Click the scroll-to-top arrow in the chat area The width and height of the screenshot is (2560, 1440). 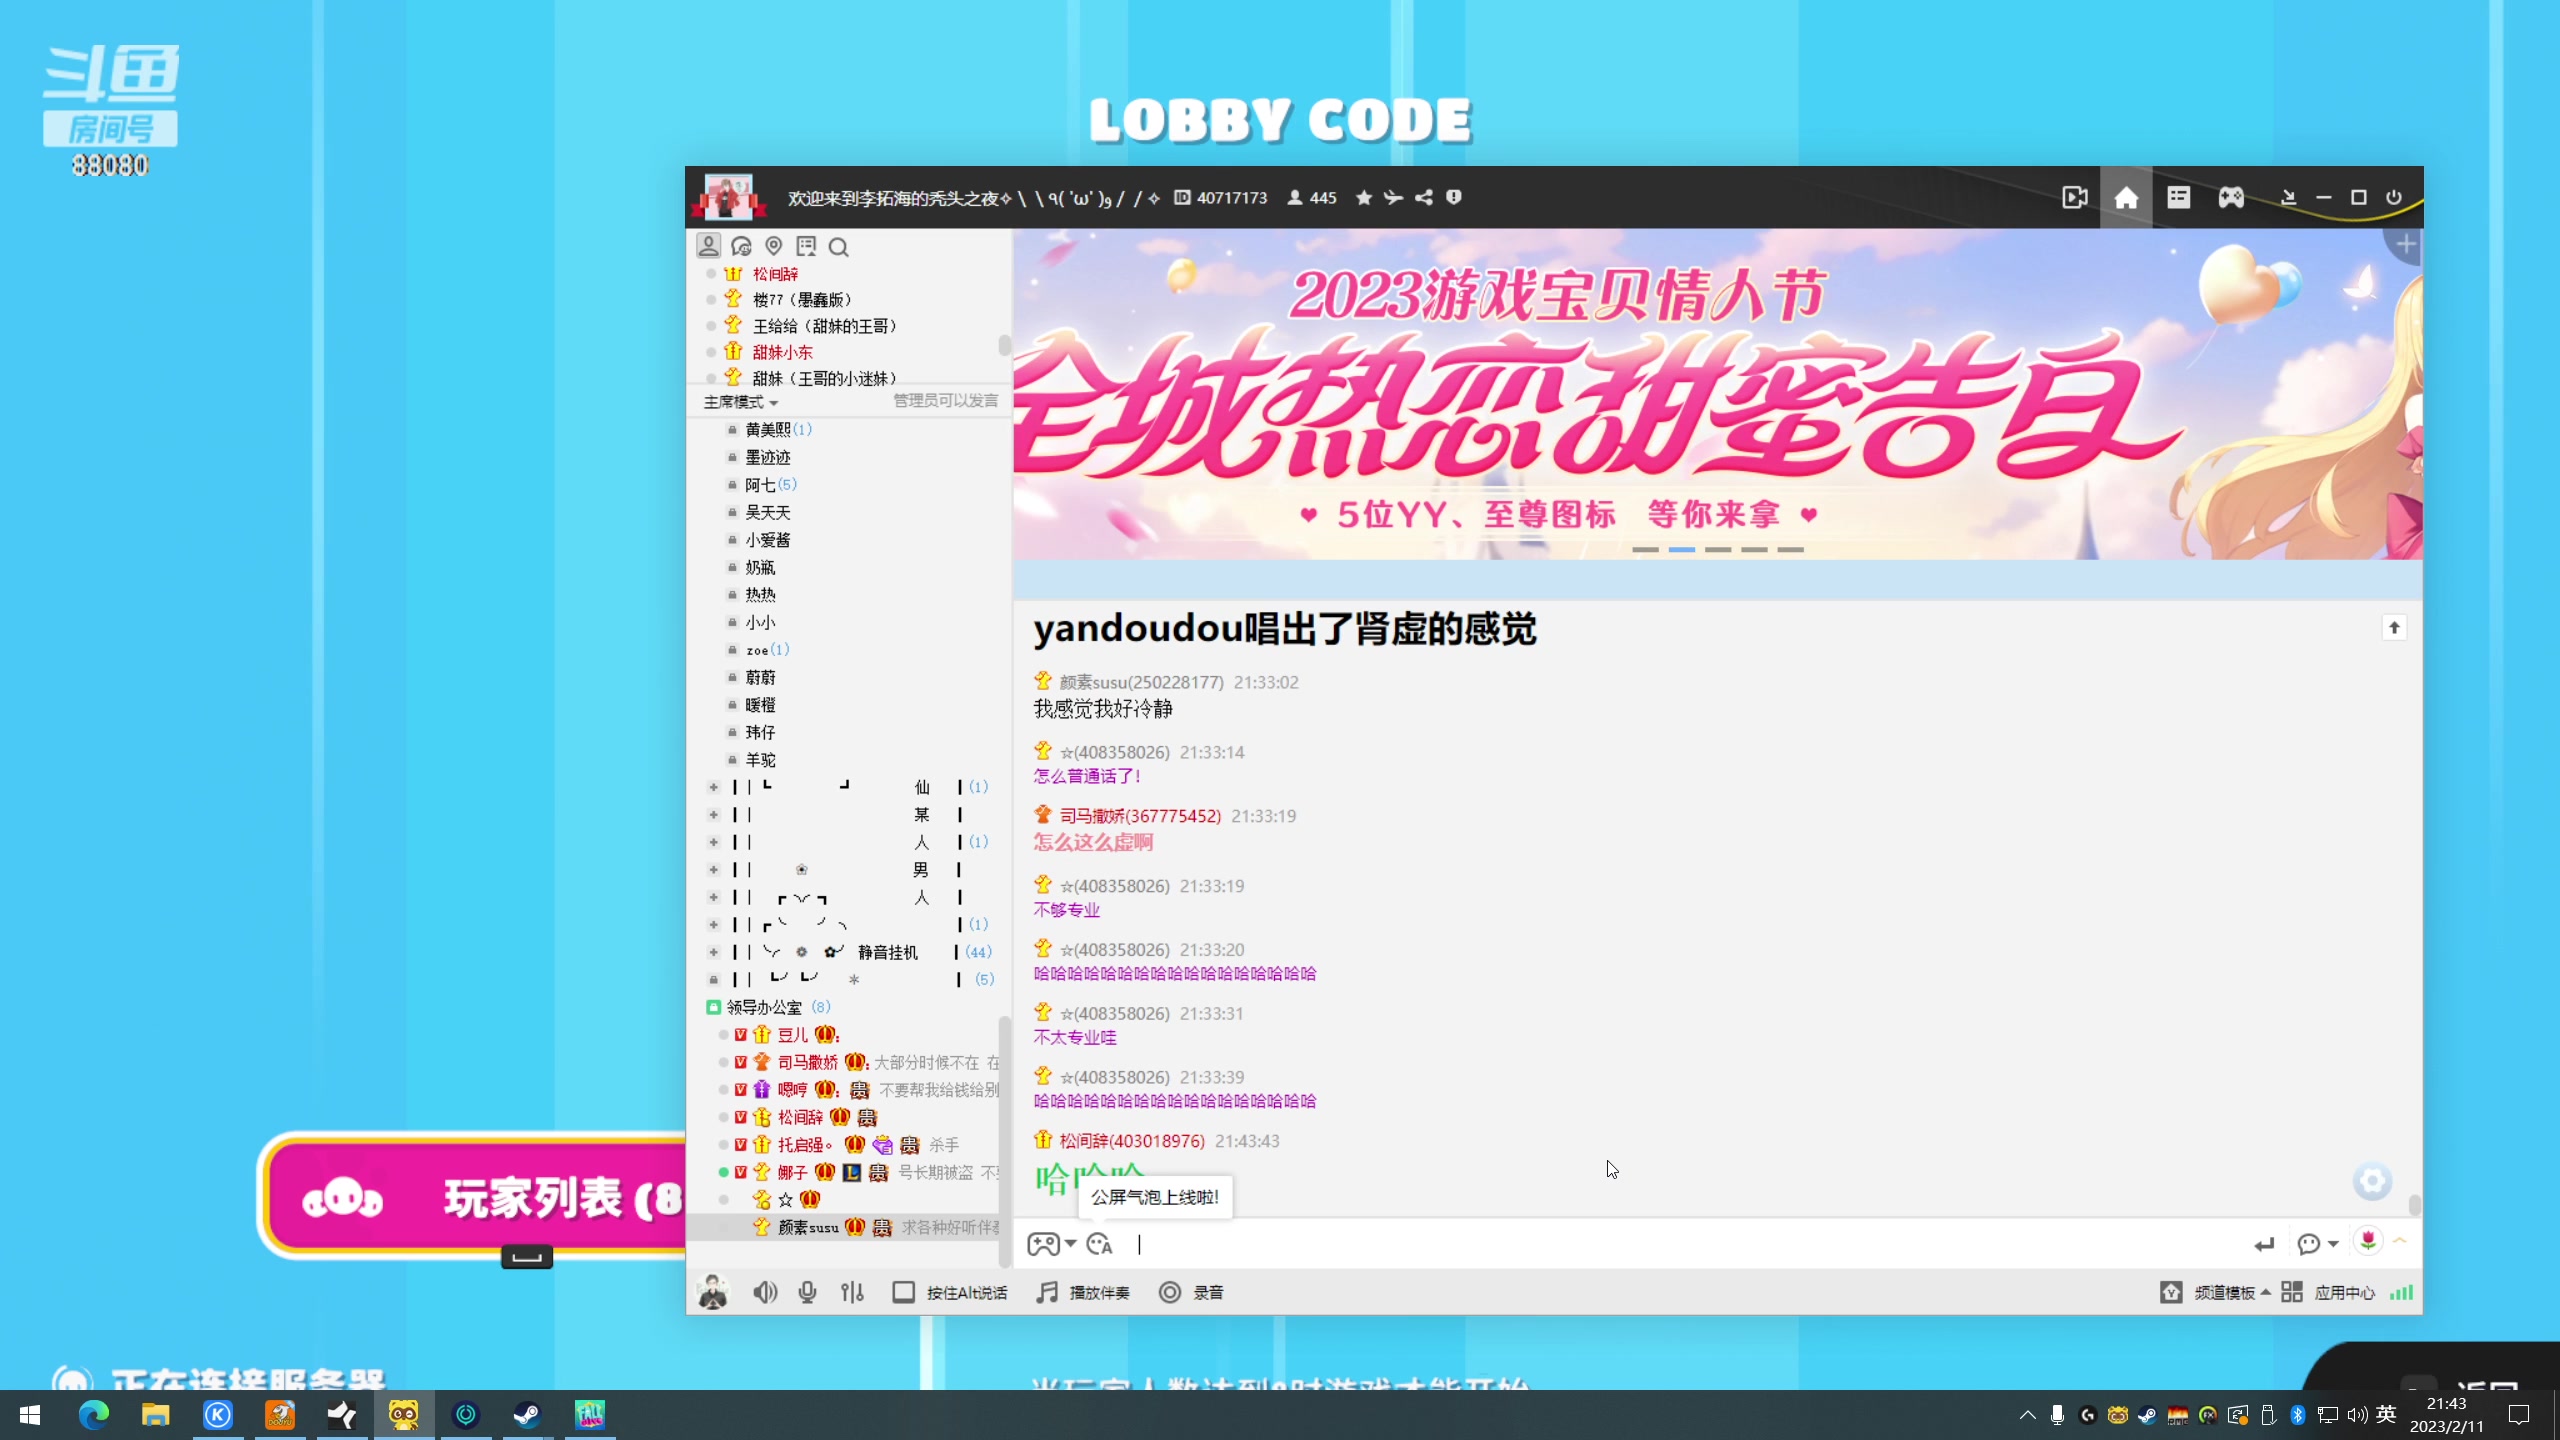pyautogui.click(x=2396, y=627)
